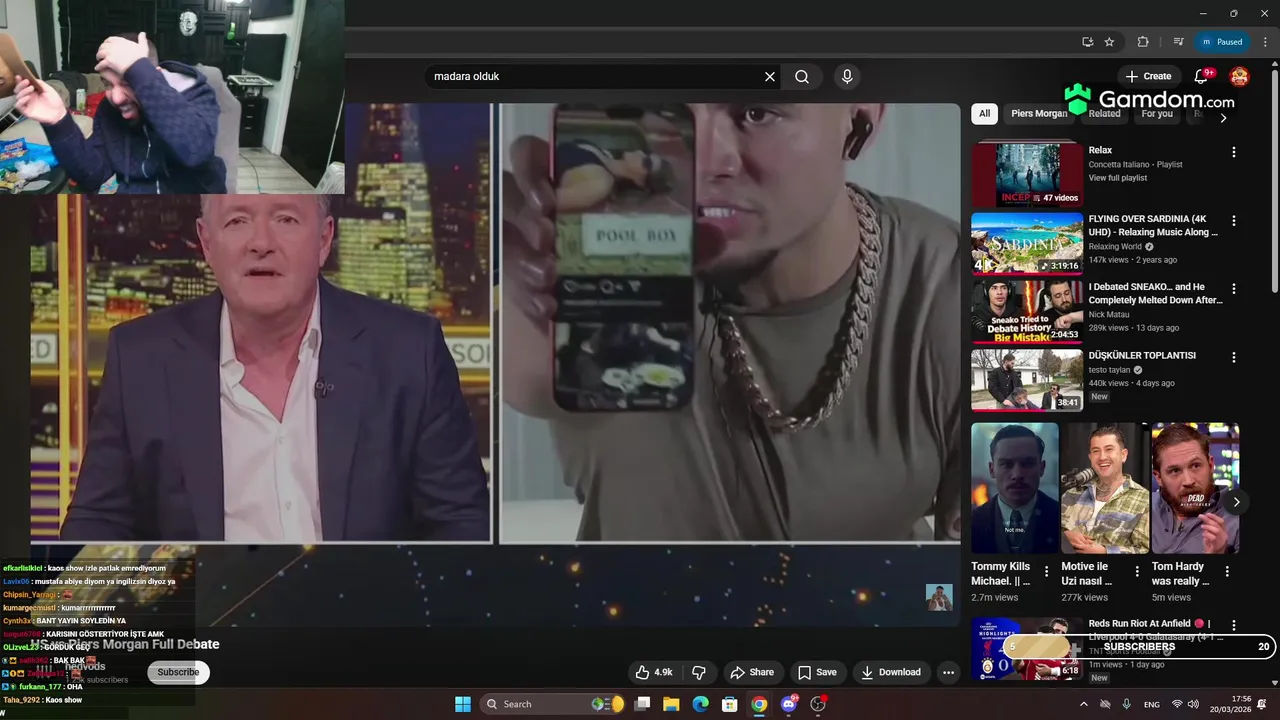Click View full playlist link

[1118, 178]
